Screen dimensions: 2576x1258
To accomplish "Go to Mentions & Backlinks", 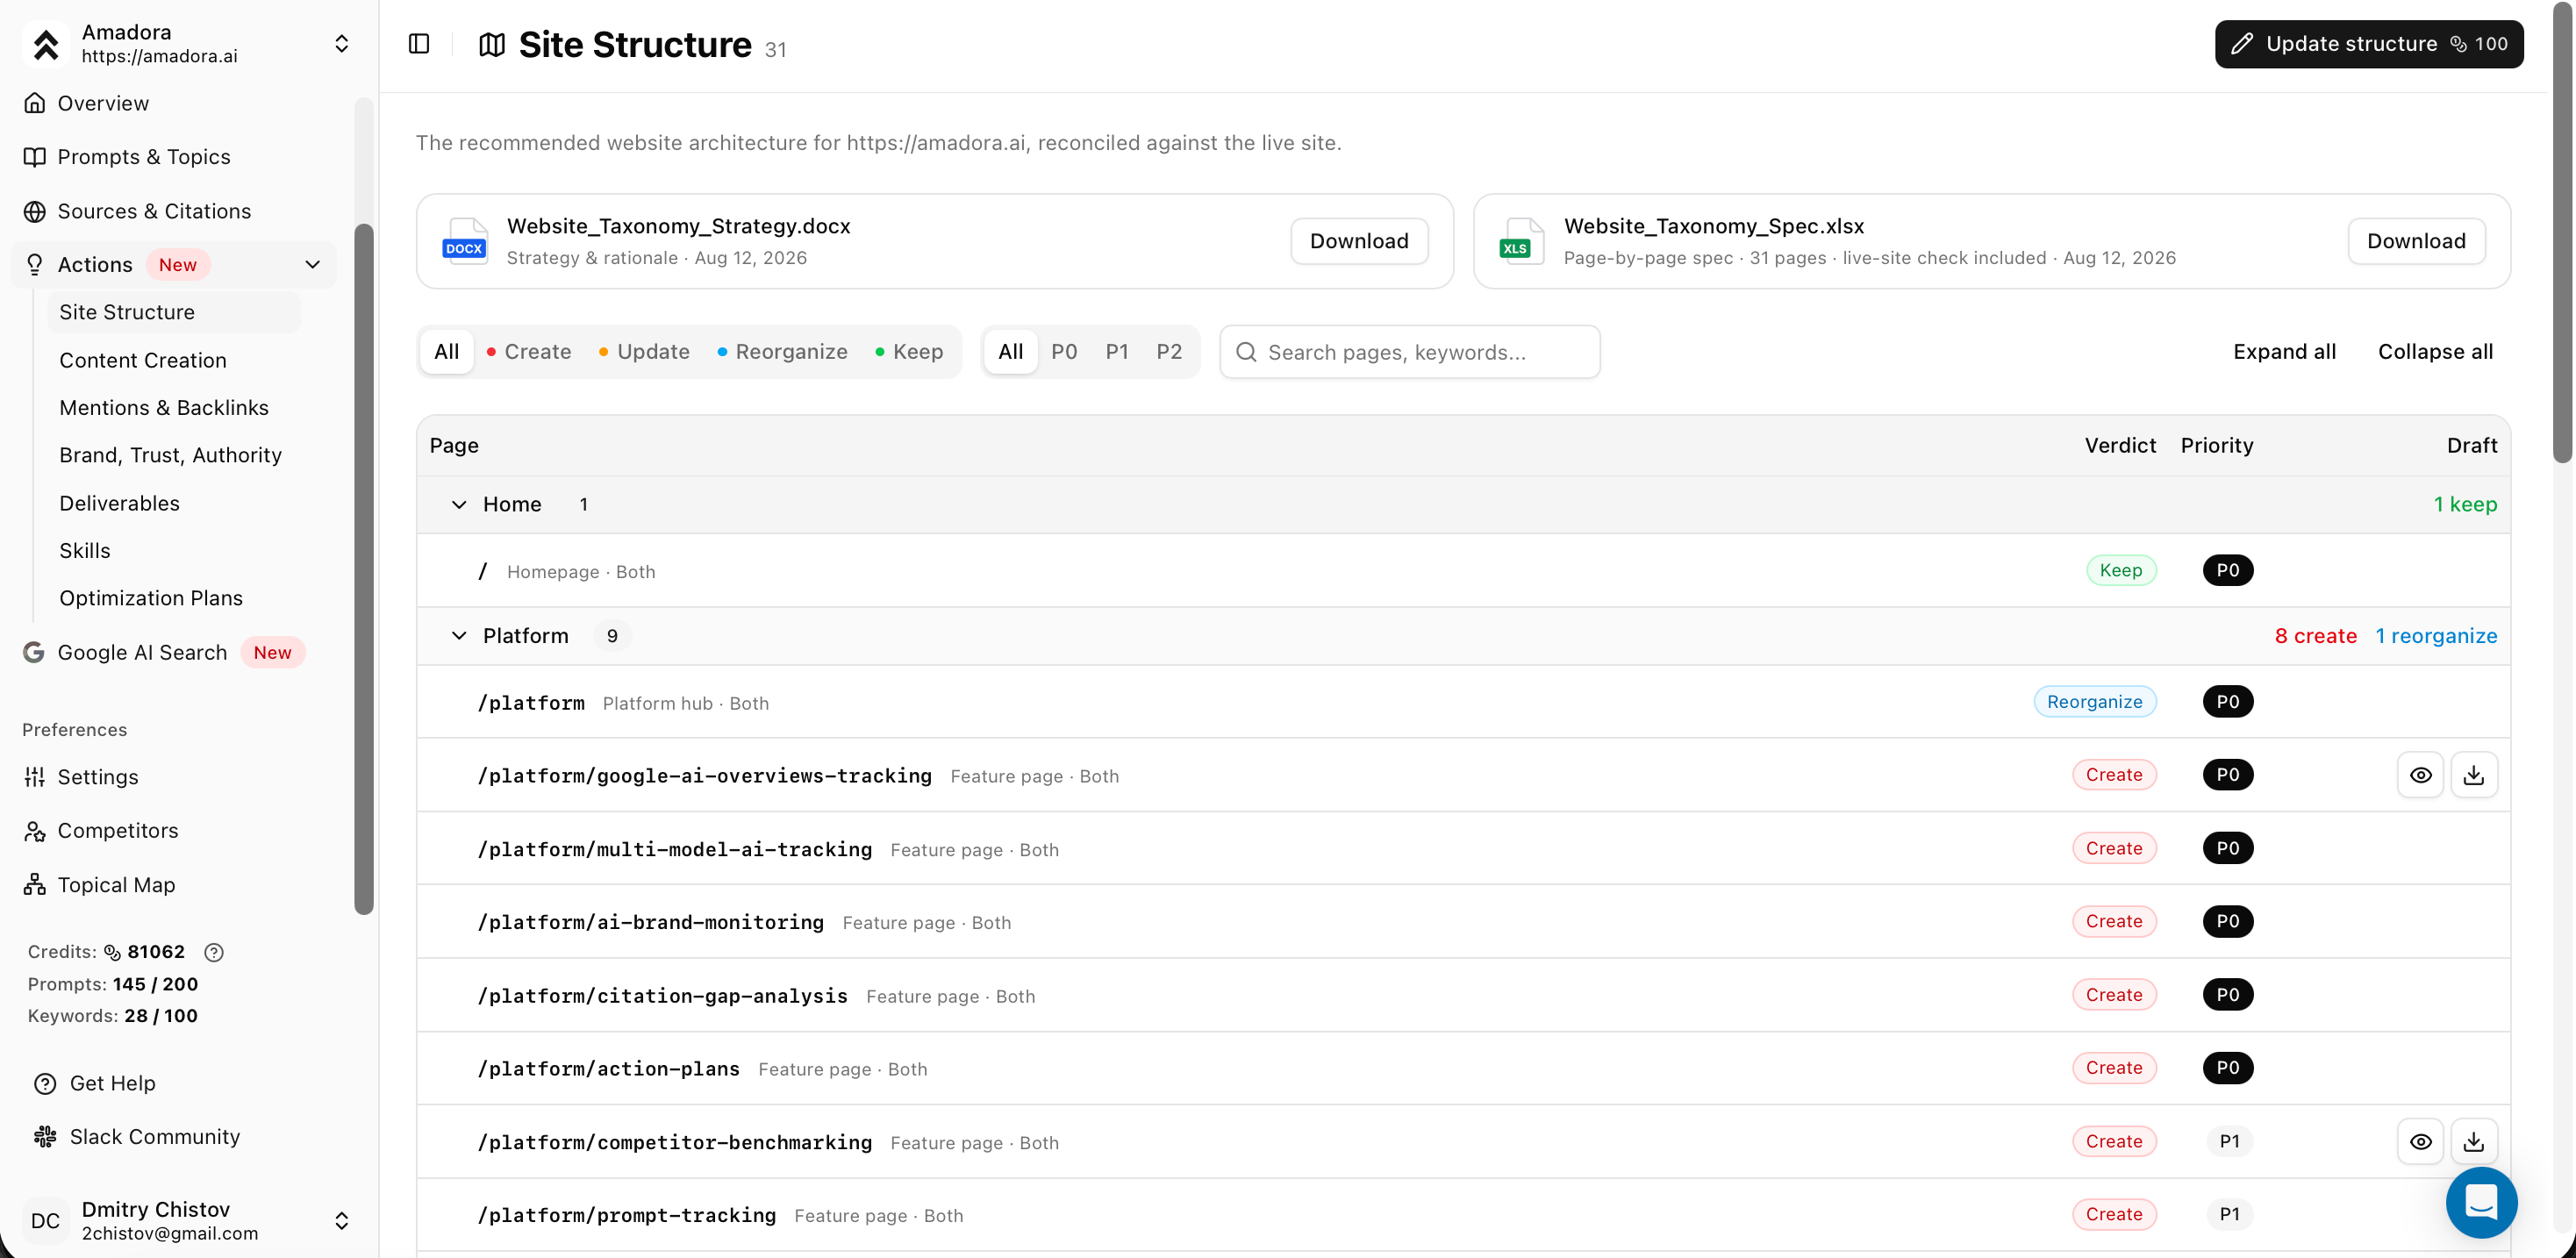I will tap(164, 407).
